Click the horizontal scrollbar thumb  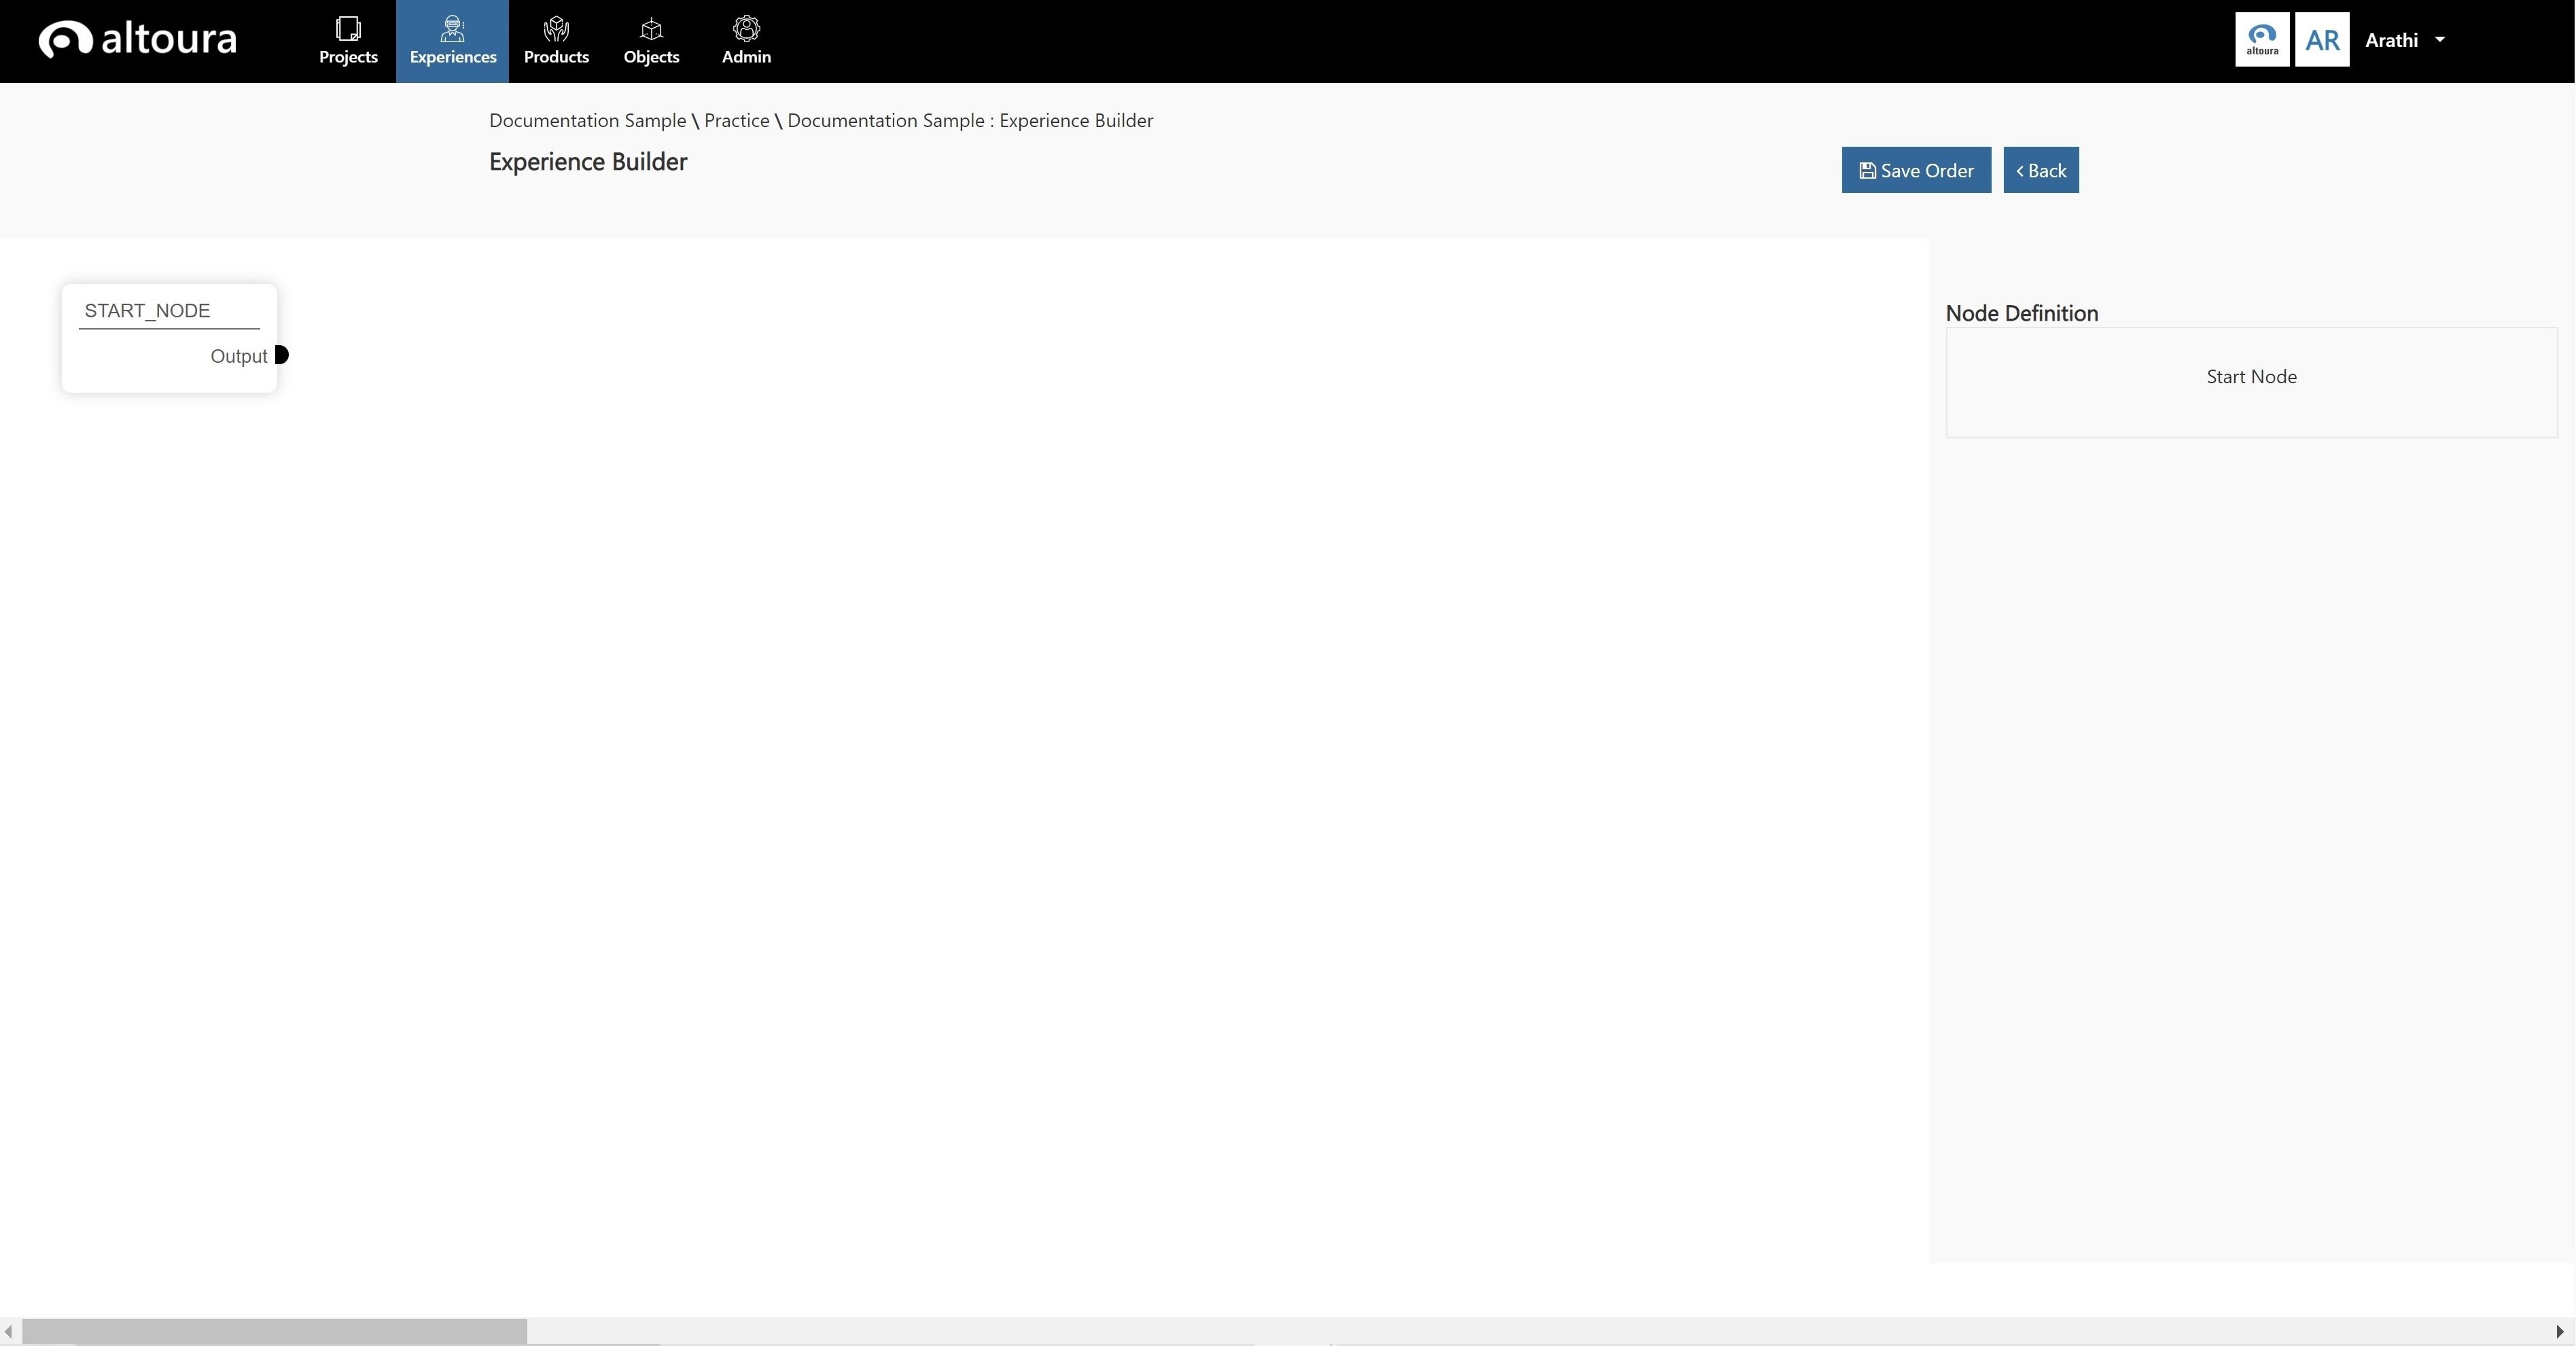pos(274,1331)
